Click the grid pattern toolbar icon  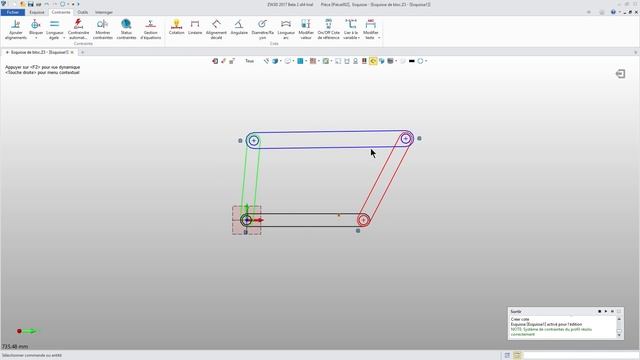pyautogui.click(x=313, y=61)
